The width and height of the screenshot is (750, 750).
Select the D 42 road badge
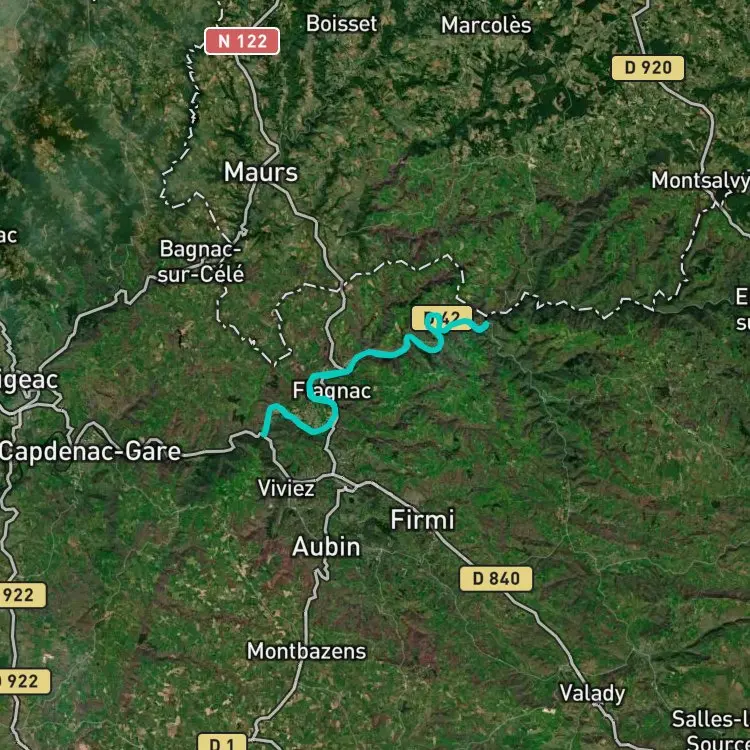442,318
